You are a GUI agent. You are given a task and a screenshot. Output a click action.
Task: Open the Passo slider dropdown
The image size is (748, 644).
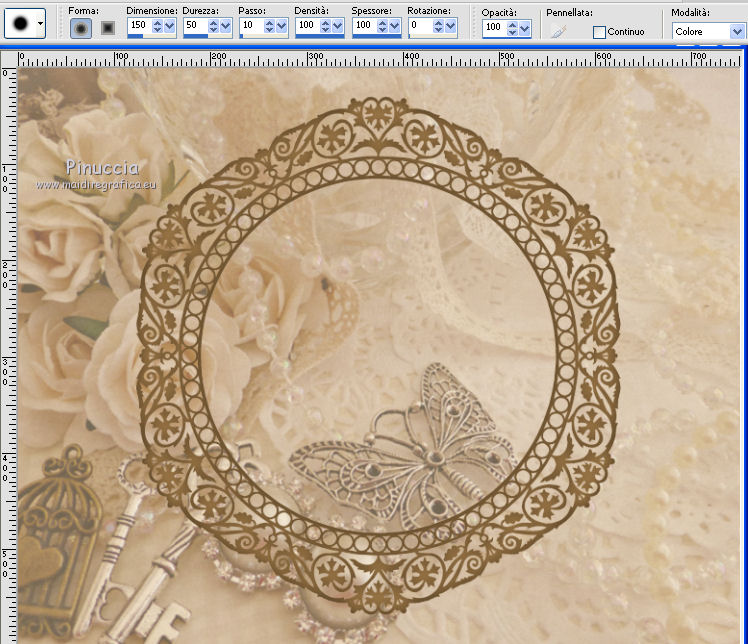click(282, 26)
